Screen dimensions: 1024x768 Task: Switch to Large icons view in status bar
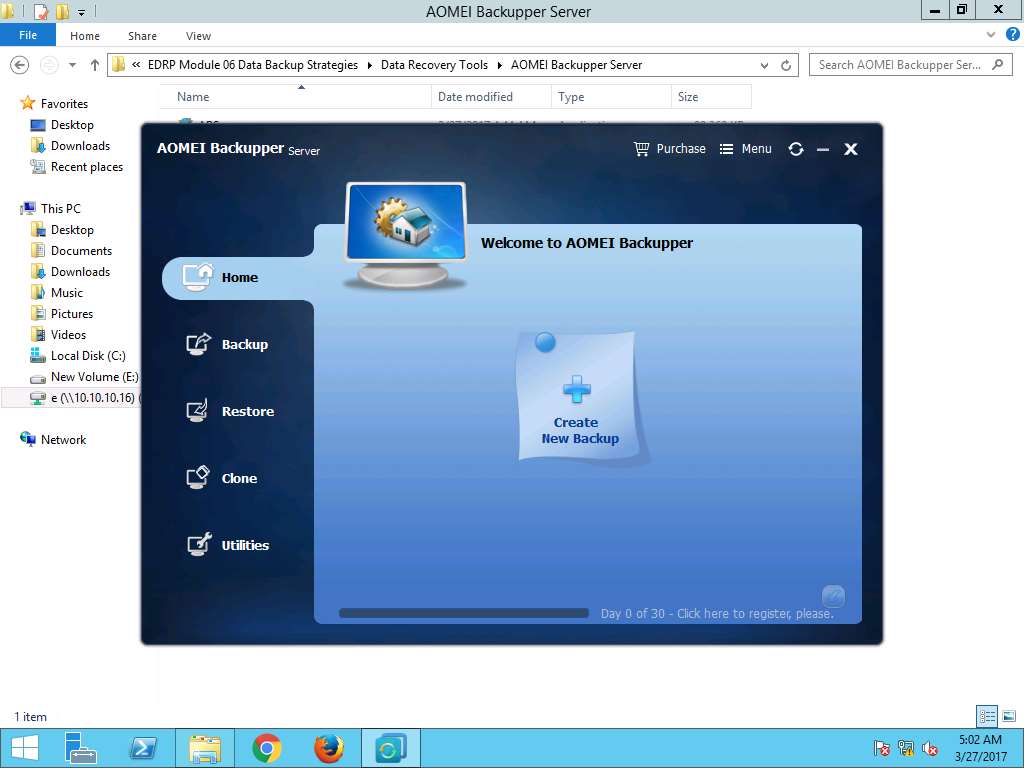[1008, 716]
